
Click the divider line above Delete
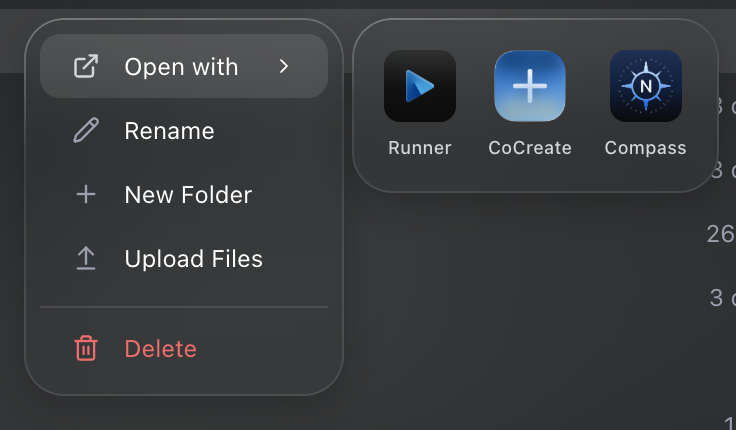[x=184, y=307]
